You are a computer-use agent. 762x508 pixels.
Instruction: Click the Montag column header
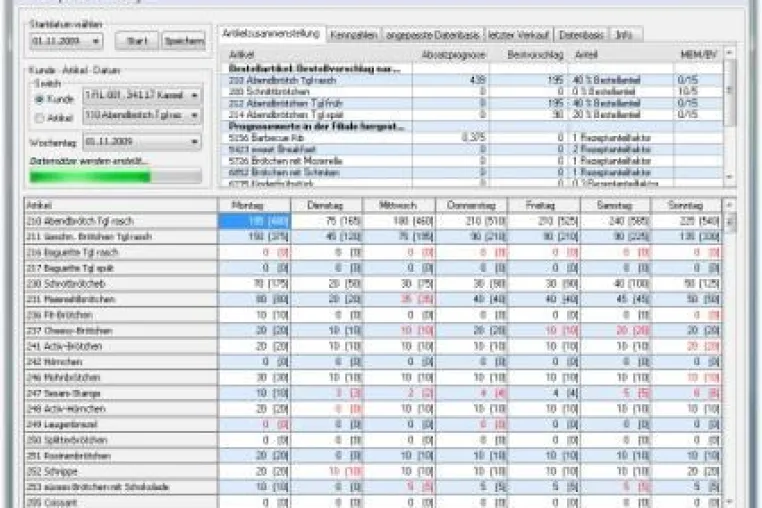coord(254,206)
